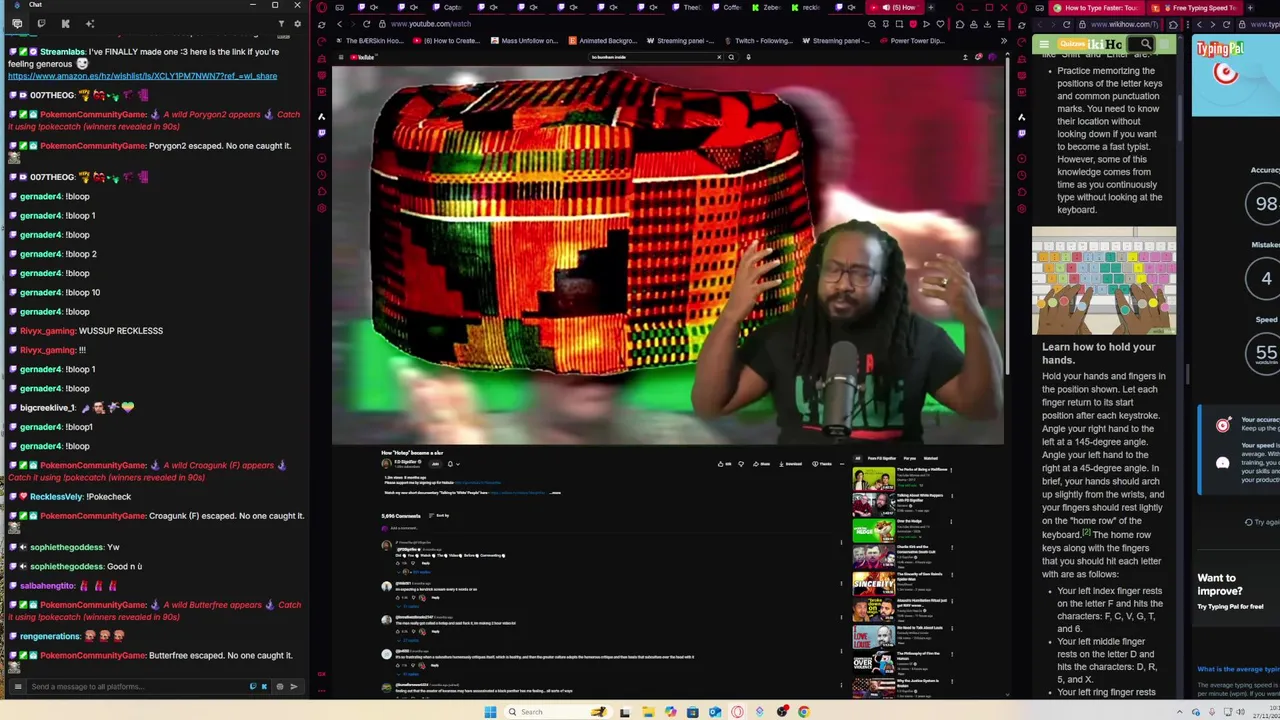Screen dimensions: 1280x720
Task: Click the YouTube voice search microphone
Action: tap(748, 57)
